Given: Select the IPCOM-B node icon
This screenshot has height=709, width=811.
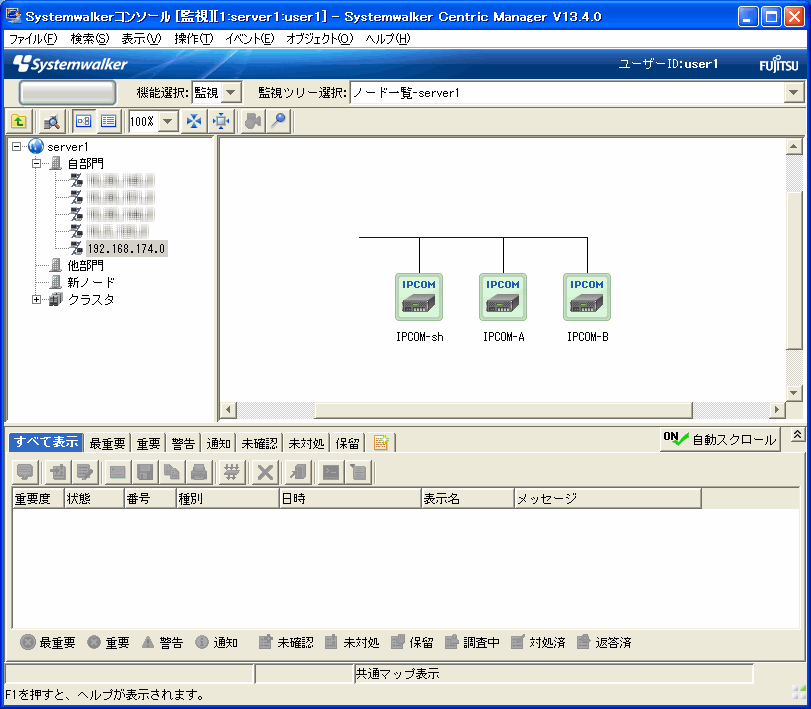Looking at the screenshot, I should (x=587, y=297).
